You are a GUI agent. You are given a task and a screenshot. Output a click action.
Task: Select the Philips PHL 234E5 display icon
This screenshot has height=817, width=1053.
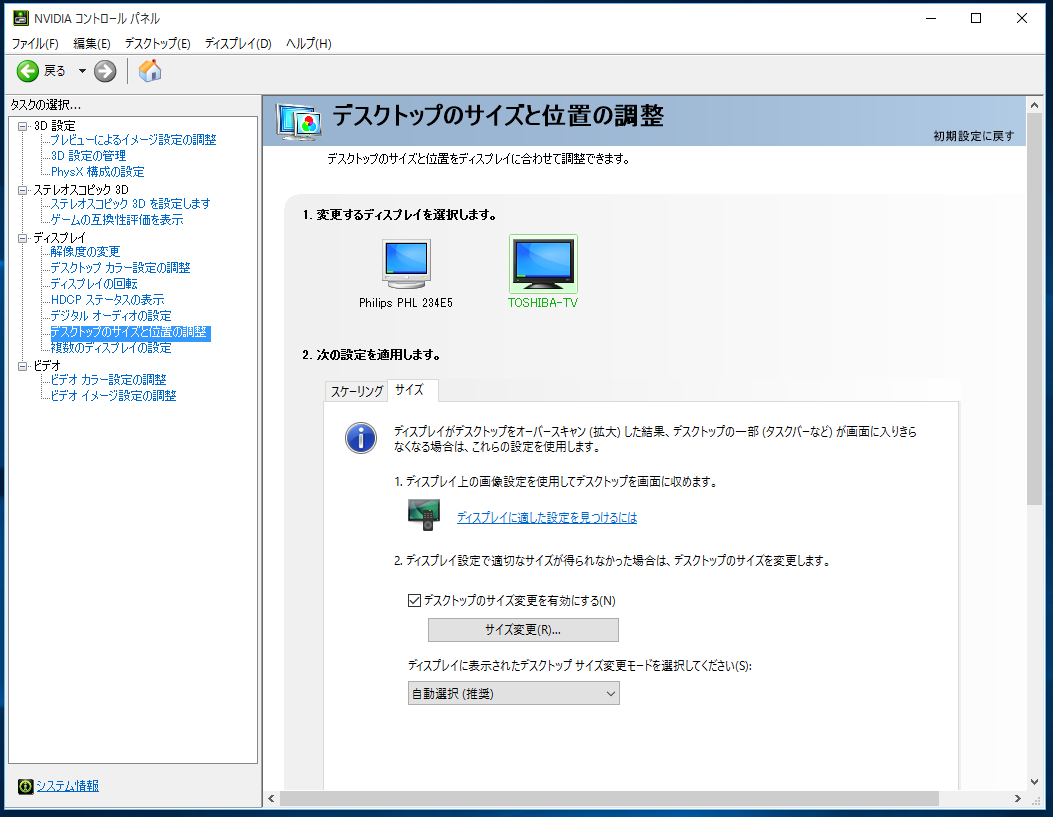click(x=406, y=265)
